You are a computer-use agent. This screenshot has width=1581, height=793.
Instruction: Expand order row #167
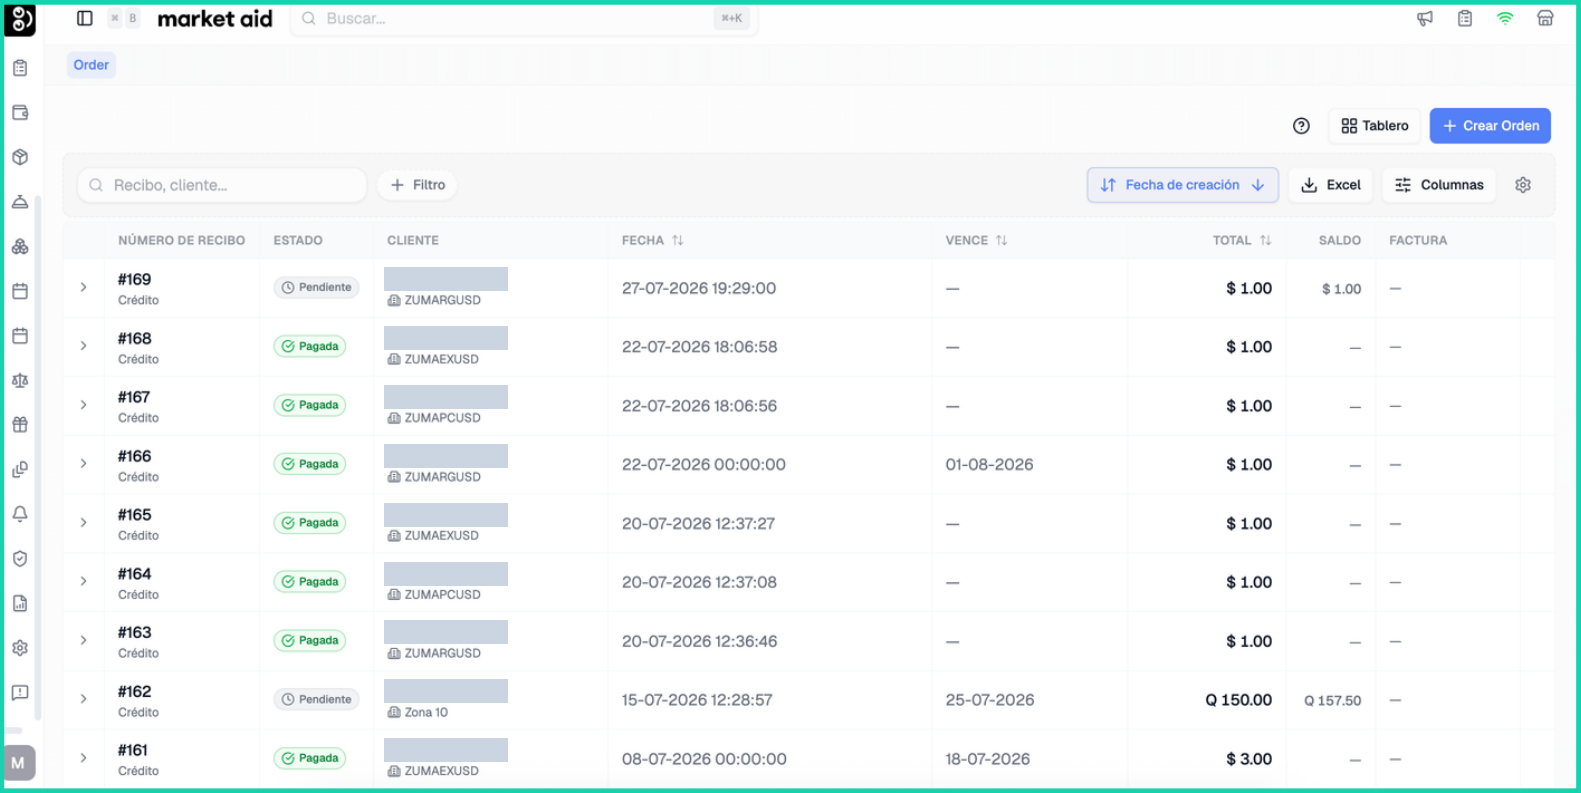tap(83, 405)
